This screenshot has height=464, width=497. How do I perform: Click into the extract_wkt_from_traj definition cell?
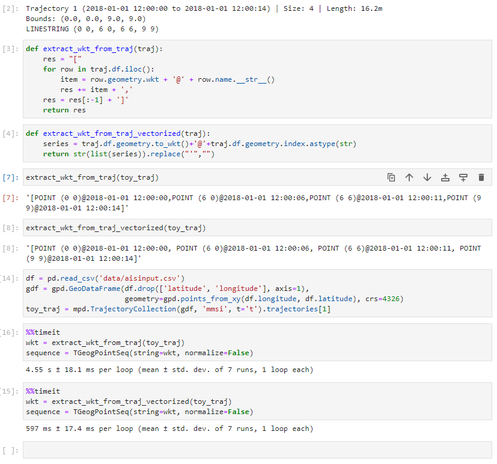click(x=257, y=79)
